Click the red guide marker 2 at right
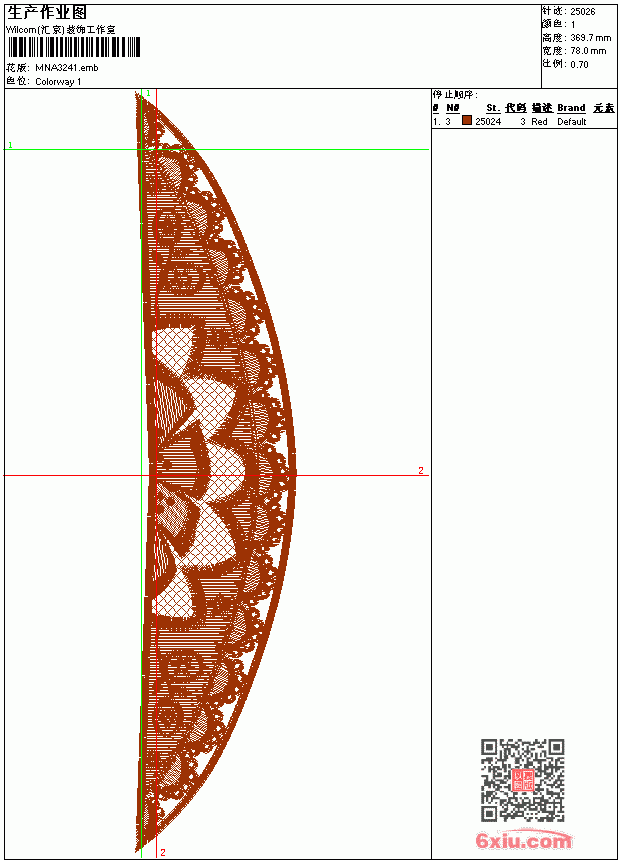The width and height of the screenshot is (620, 860). click(421, 470)
